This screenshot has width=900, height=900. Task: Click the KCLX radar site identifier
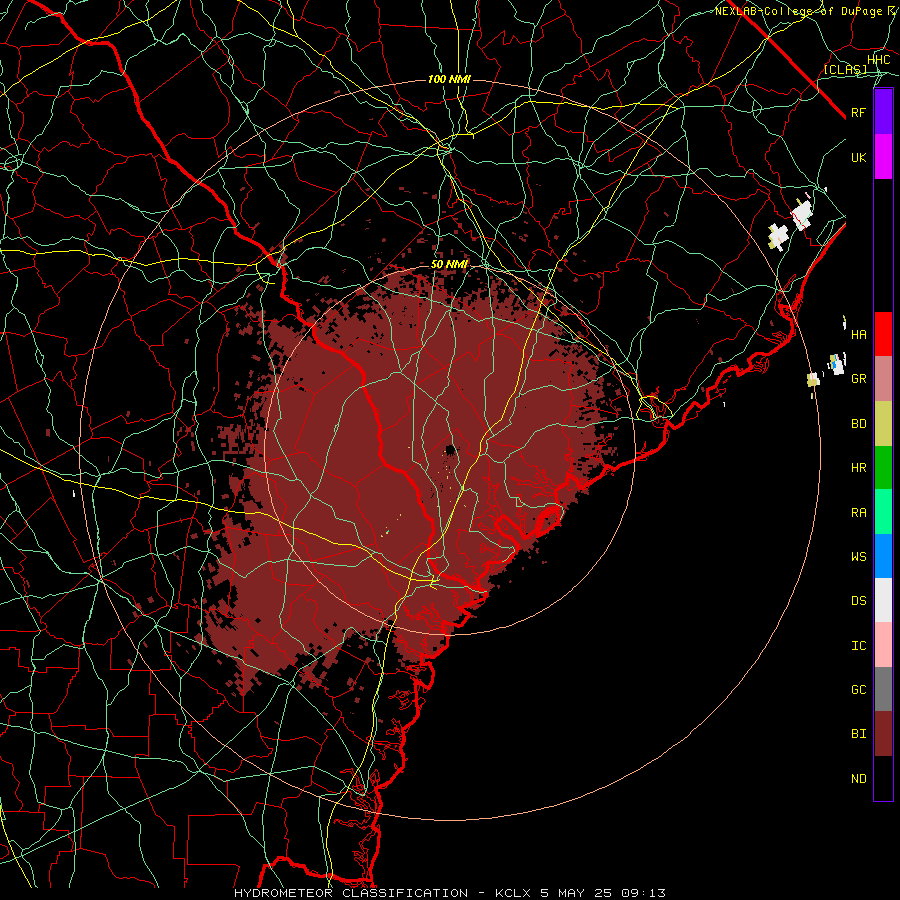[x=513, y=893]
